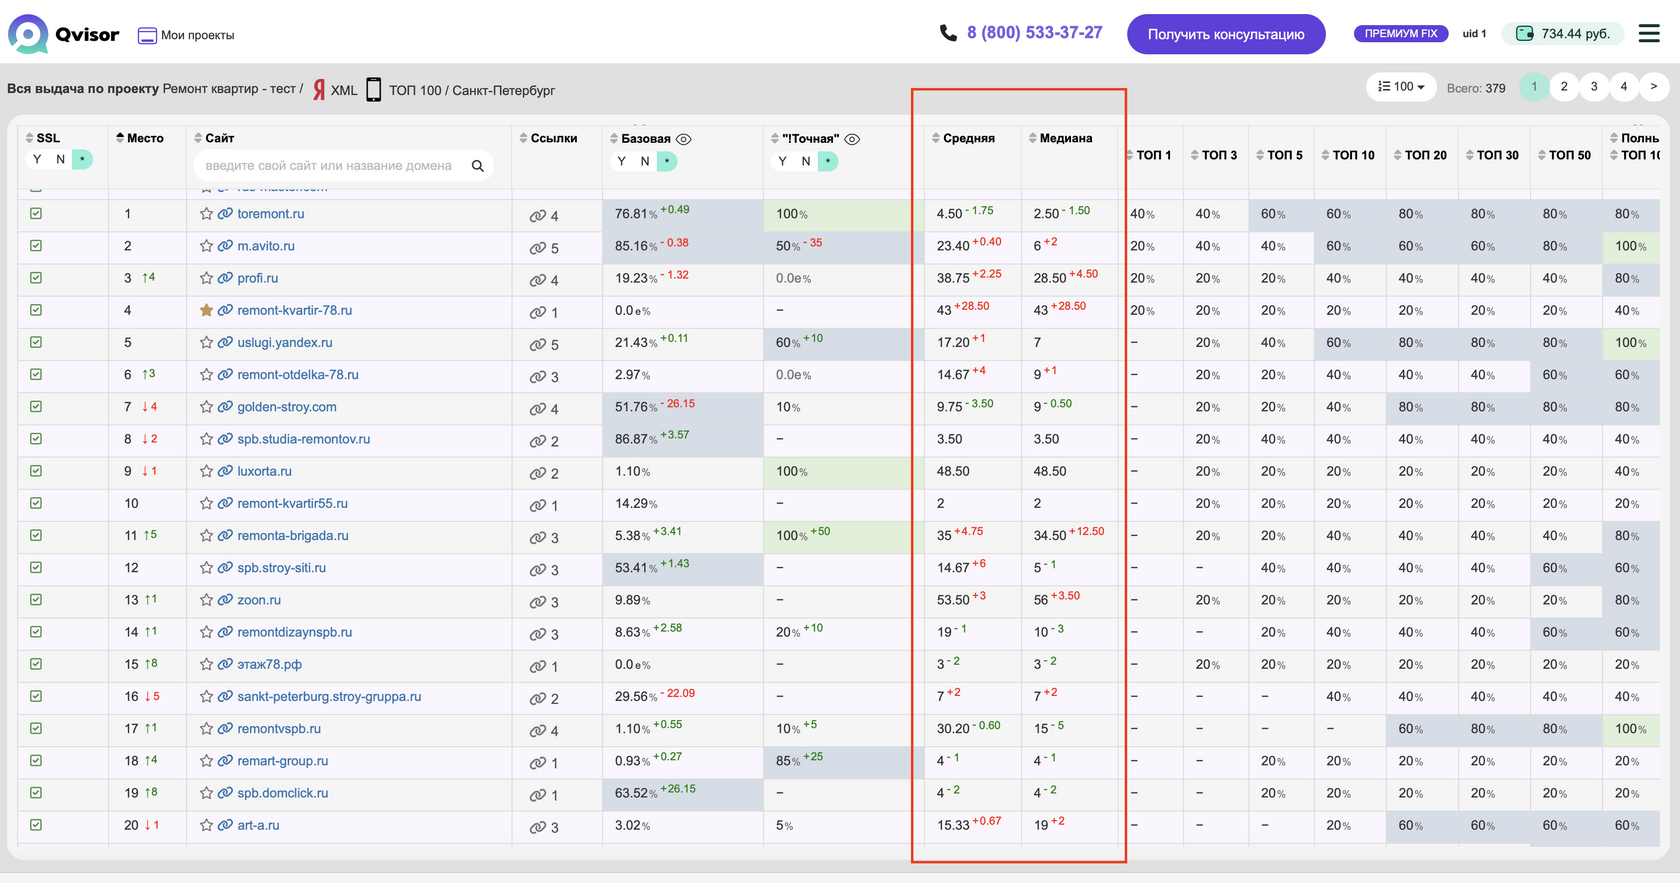
Task: Filter "!Точная" column by N
Action: (x=806, y=161)
